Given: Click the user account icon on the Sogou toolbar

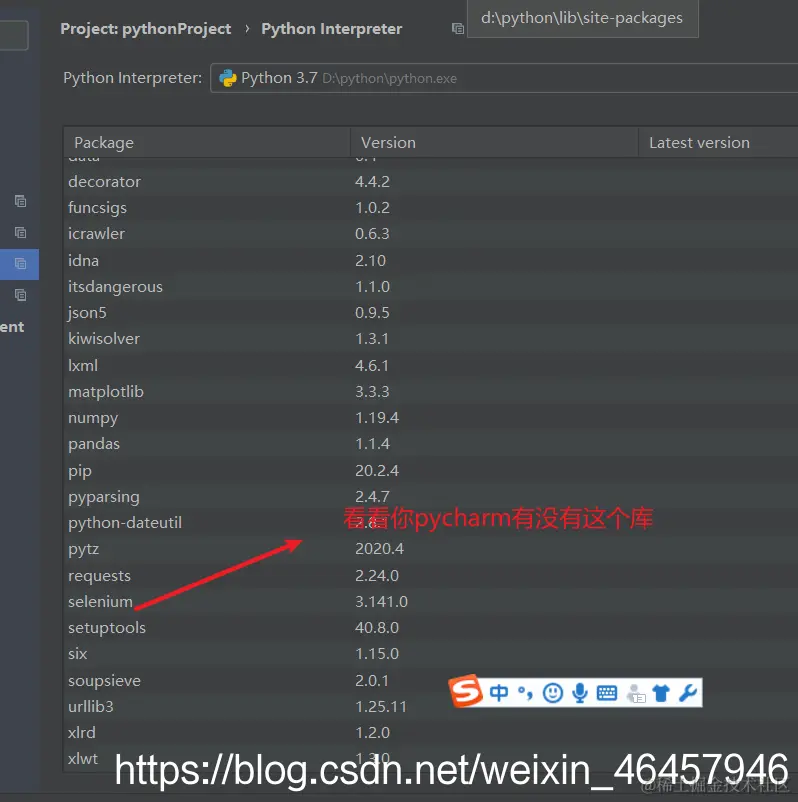Looking at the screenshot, I should click(x=636, y=694).
